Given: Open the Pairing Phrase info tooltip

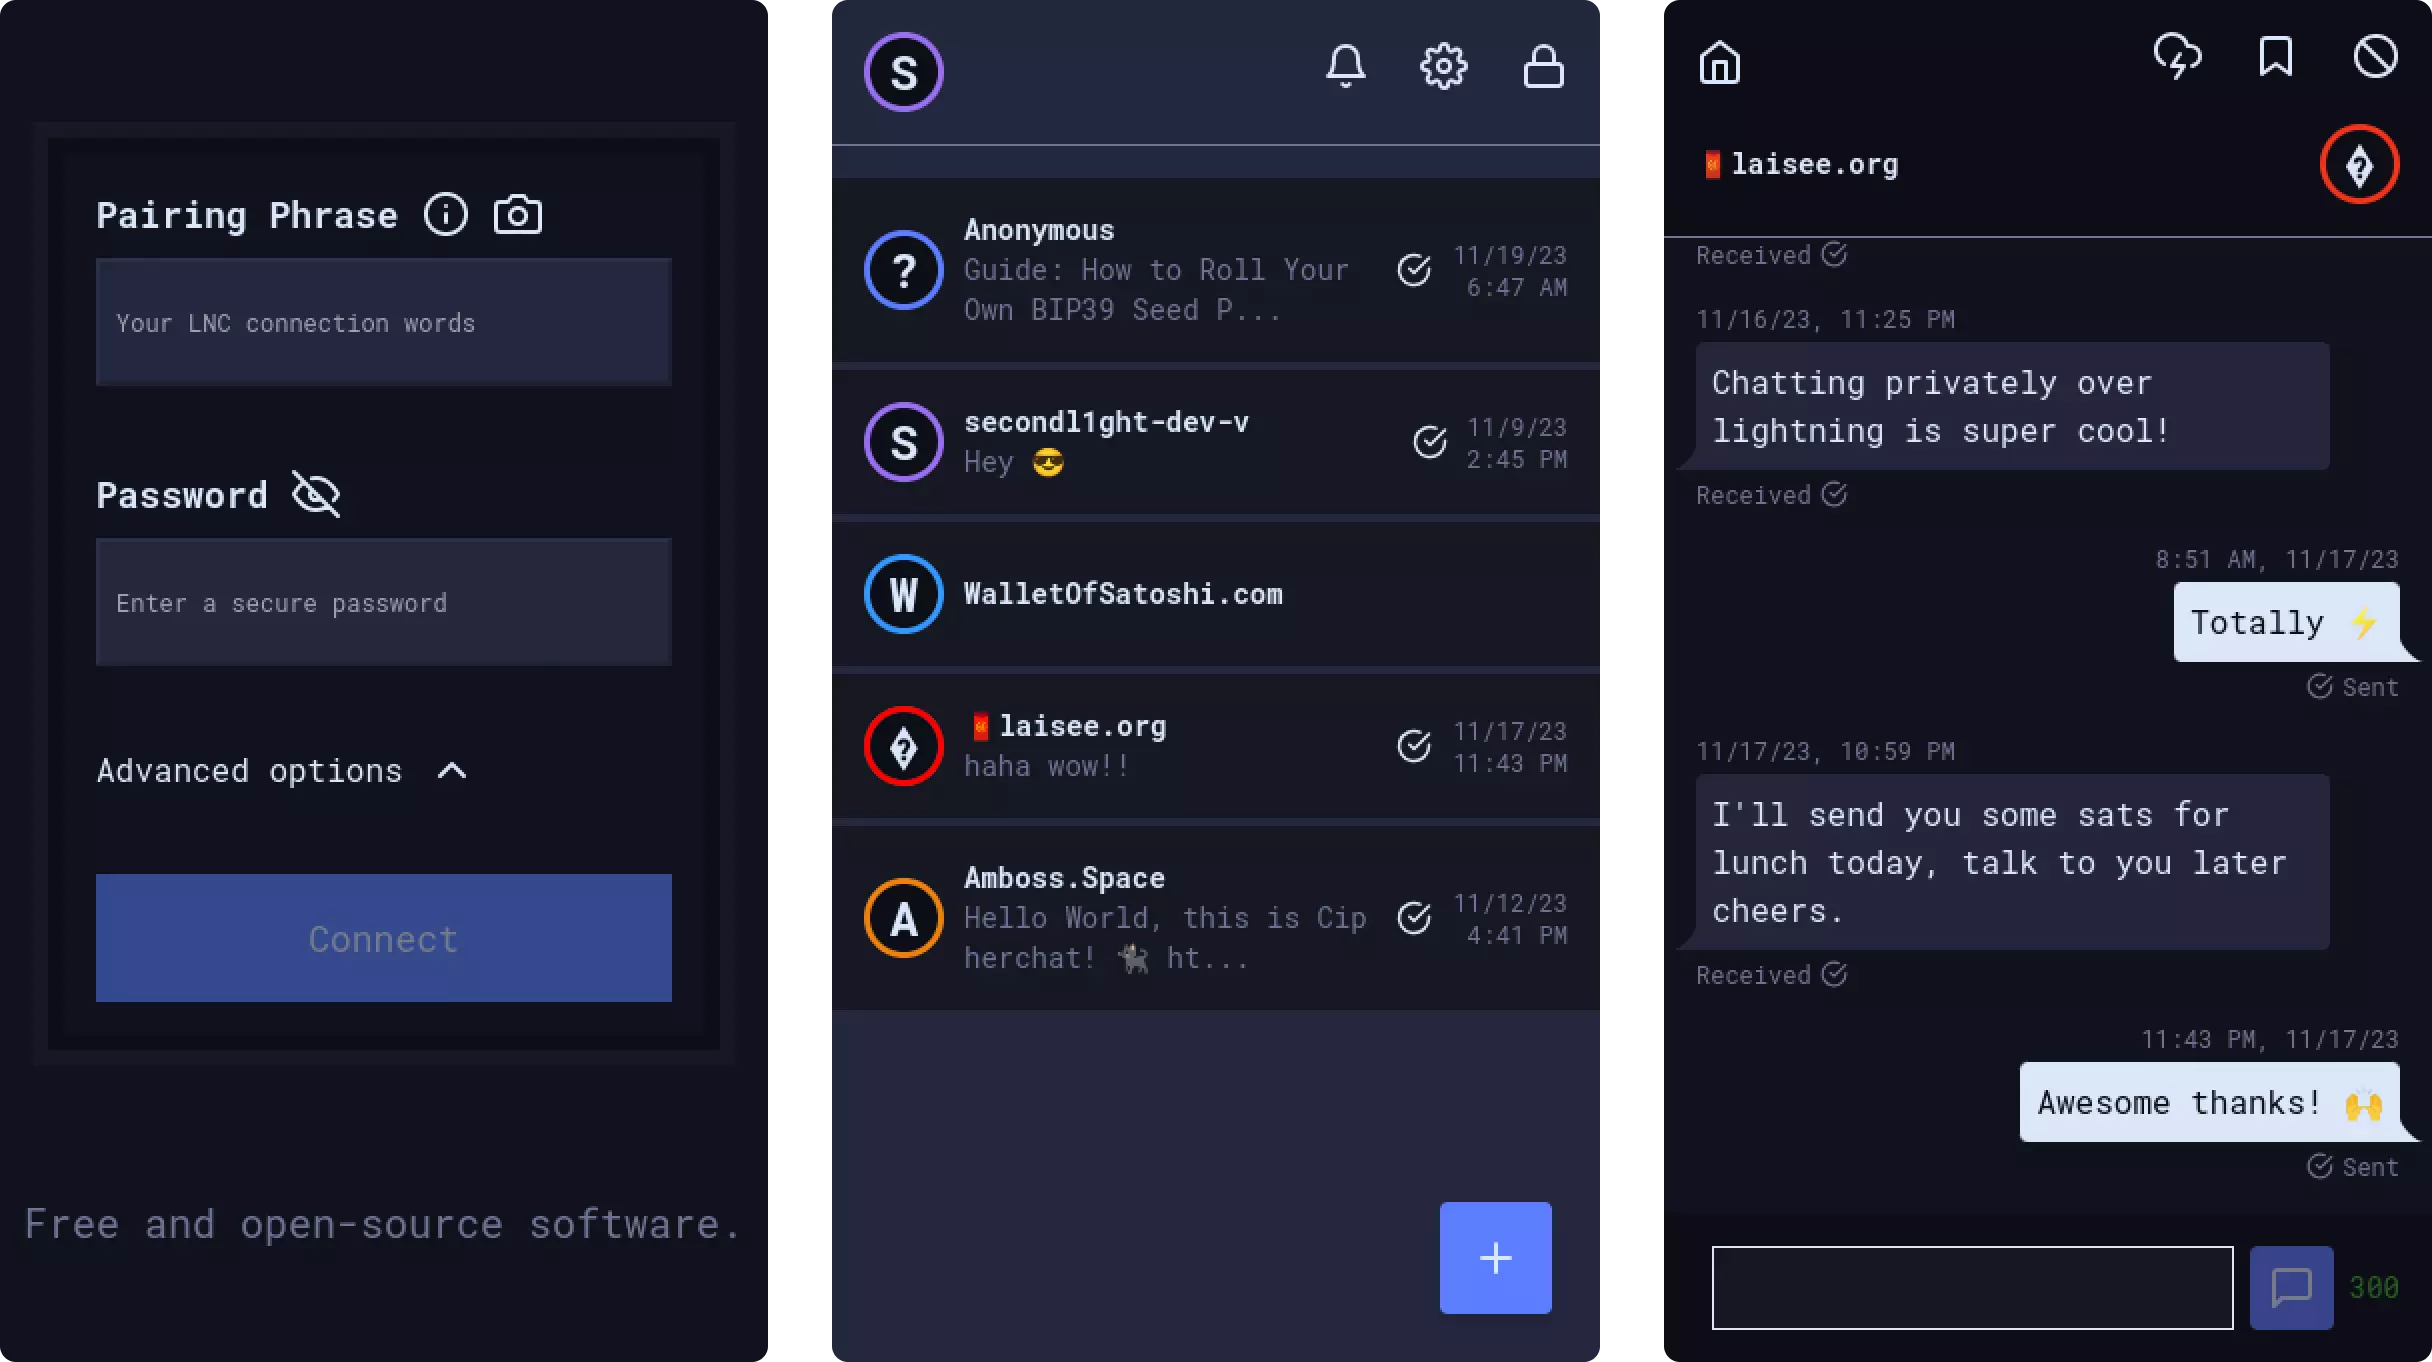Looking at the screenshot, I should pyautogui.click(x=446, y=213).
